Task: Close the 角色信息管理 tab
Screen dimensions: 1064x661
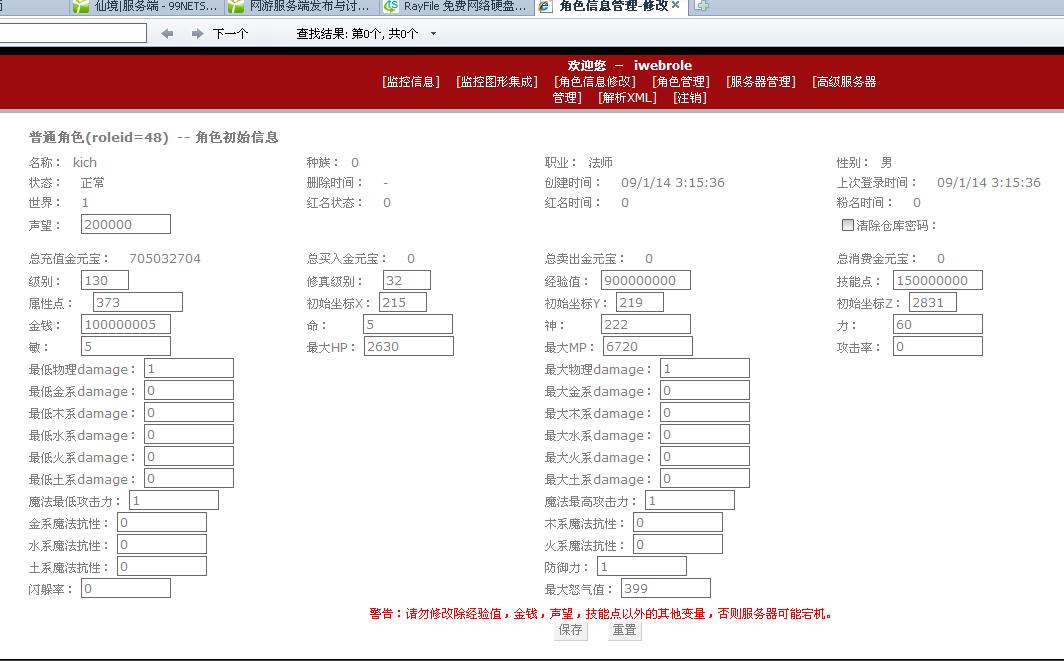Action: point(676,6)
